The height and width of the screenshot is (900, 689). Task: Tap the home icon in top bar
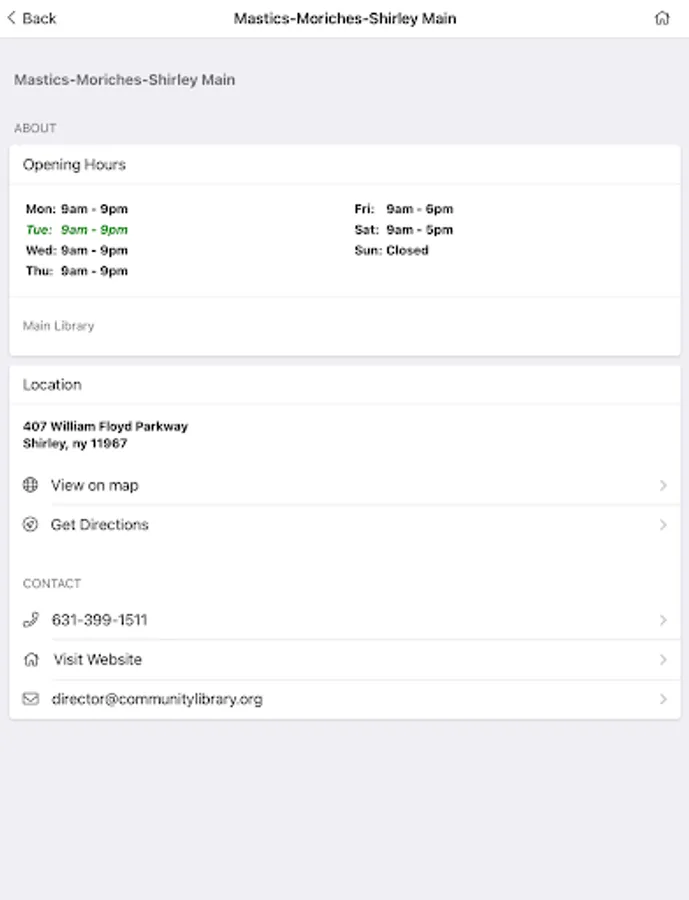pyautogui.click(x=662, y=18)
